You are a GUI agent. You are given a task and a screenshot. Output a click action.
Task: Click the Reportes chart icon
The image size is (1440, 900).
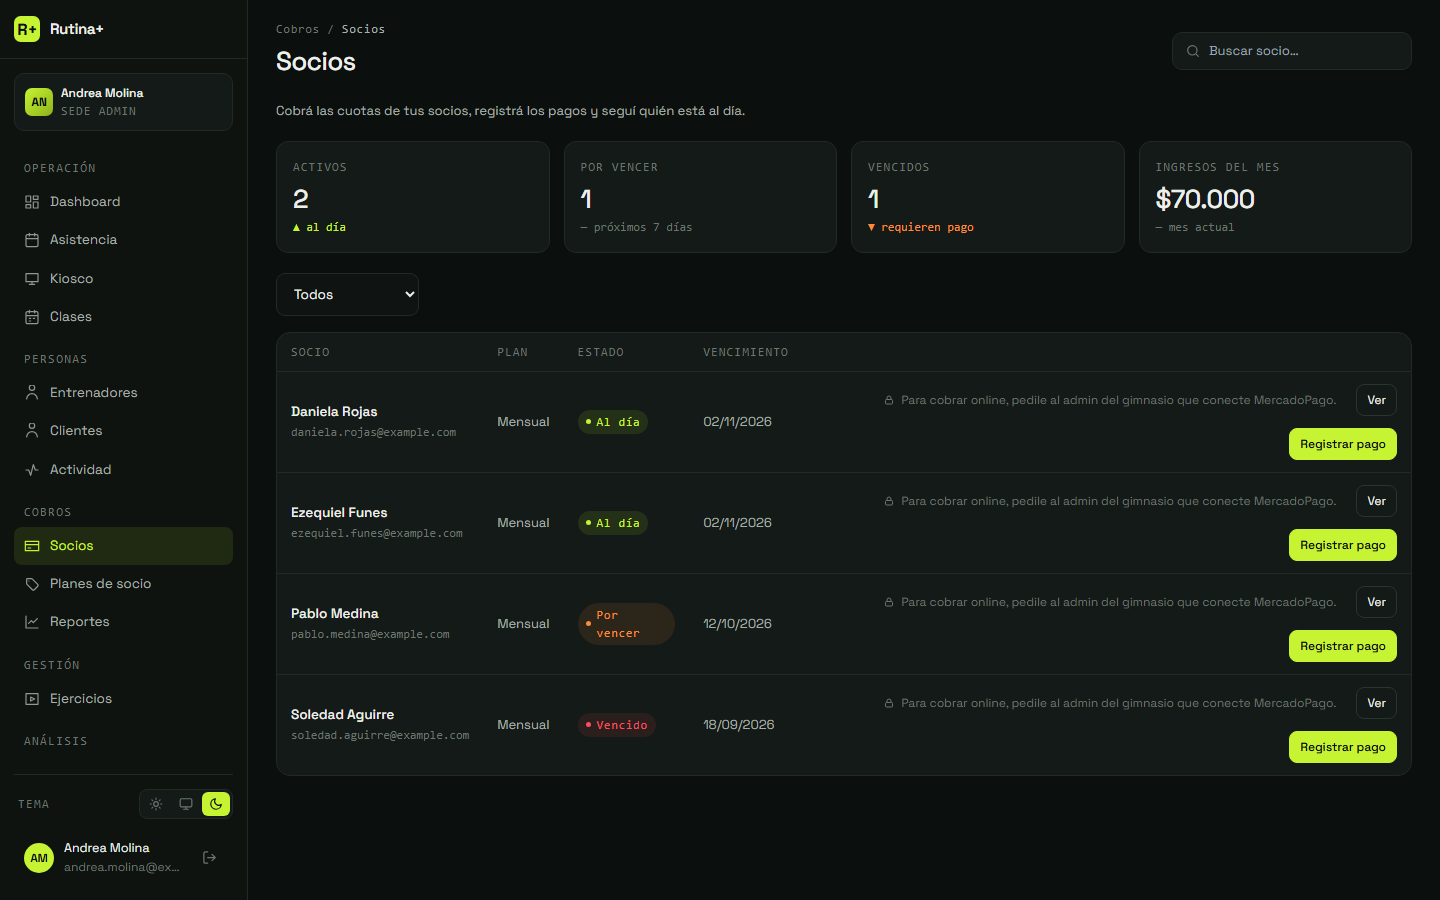[32, 622]
